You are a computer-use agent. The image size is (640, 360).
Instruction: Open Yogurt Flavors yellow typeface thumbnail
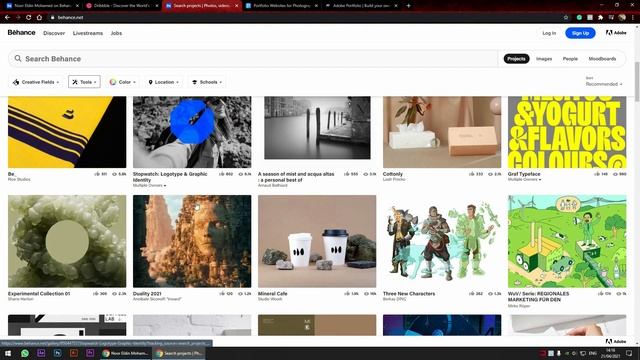point(567,132)
